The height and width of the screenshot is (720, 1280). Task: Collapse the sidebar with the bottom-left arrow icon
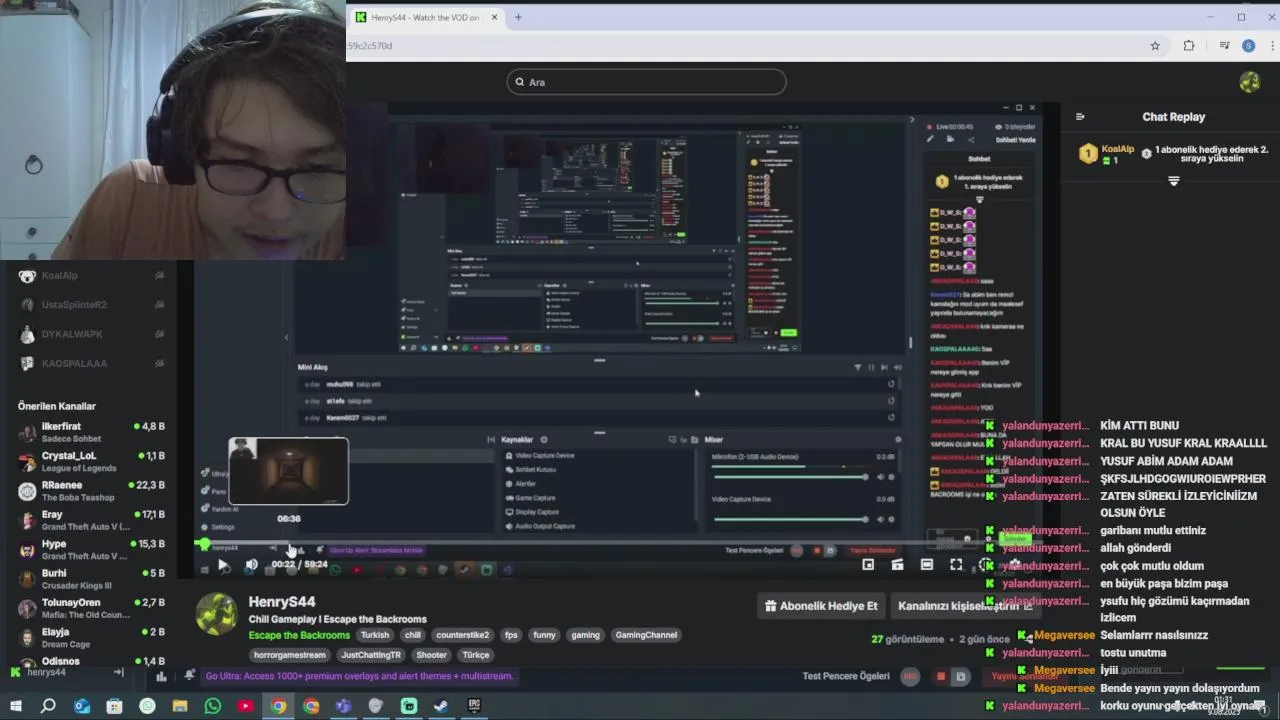coord(119,673)
